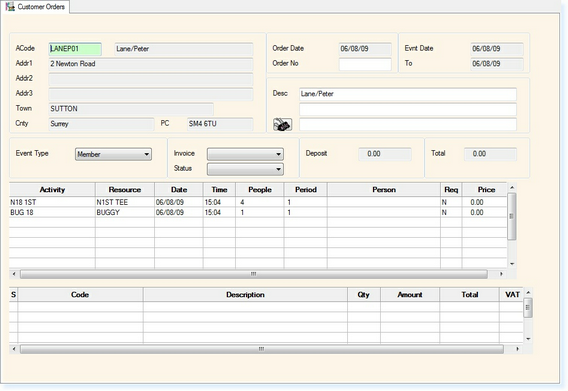Select the BUG 18 activity cell
The image size is (568, 391).
pyautogui.click(x=52, y=212)
